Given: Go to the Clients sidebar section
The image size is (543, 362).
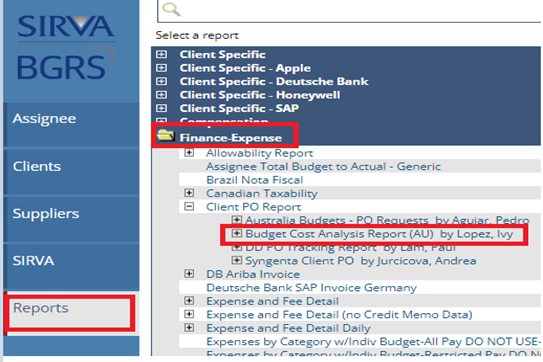Looking at the screenshot, I should pyautogui.click(x=71, y=172).
